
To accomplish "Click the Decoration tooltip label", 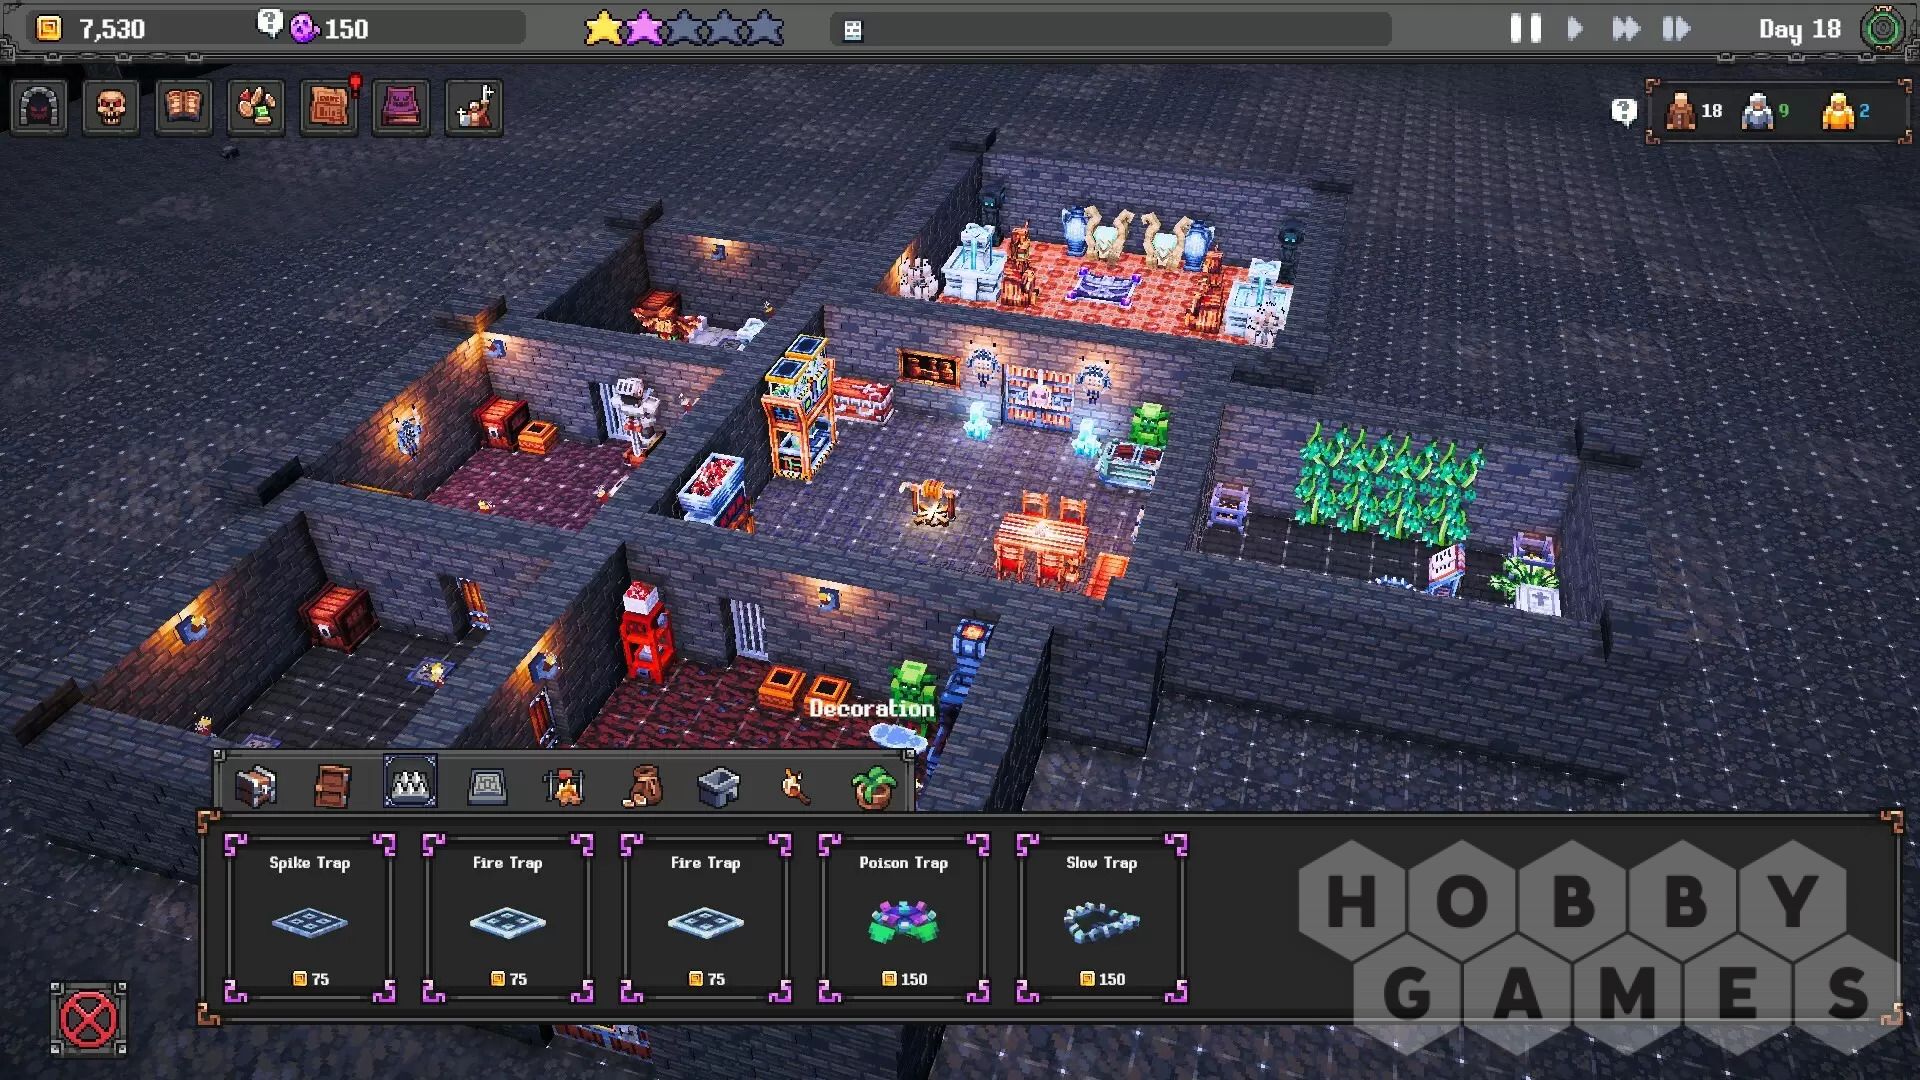I will click(x=871, y=709).
